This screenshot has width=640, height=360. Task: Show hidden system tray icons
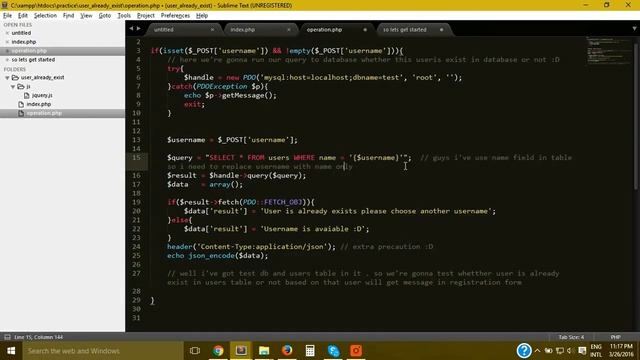tap(538, 351)
